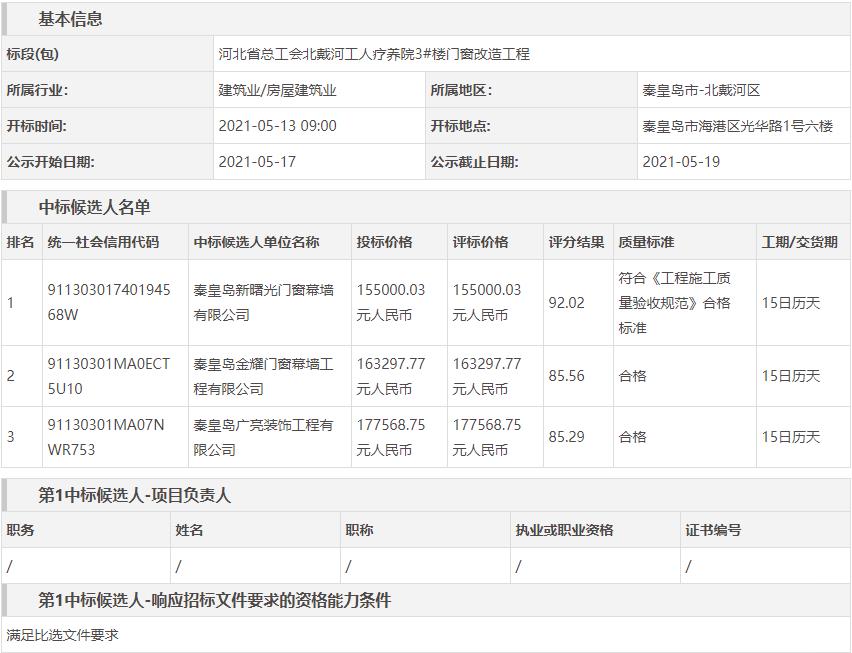This screenshot has width=852, height=653.
Task: Click credit code 91130301MA0ECT5U10
Action: (108, 376)
